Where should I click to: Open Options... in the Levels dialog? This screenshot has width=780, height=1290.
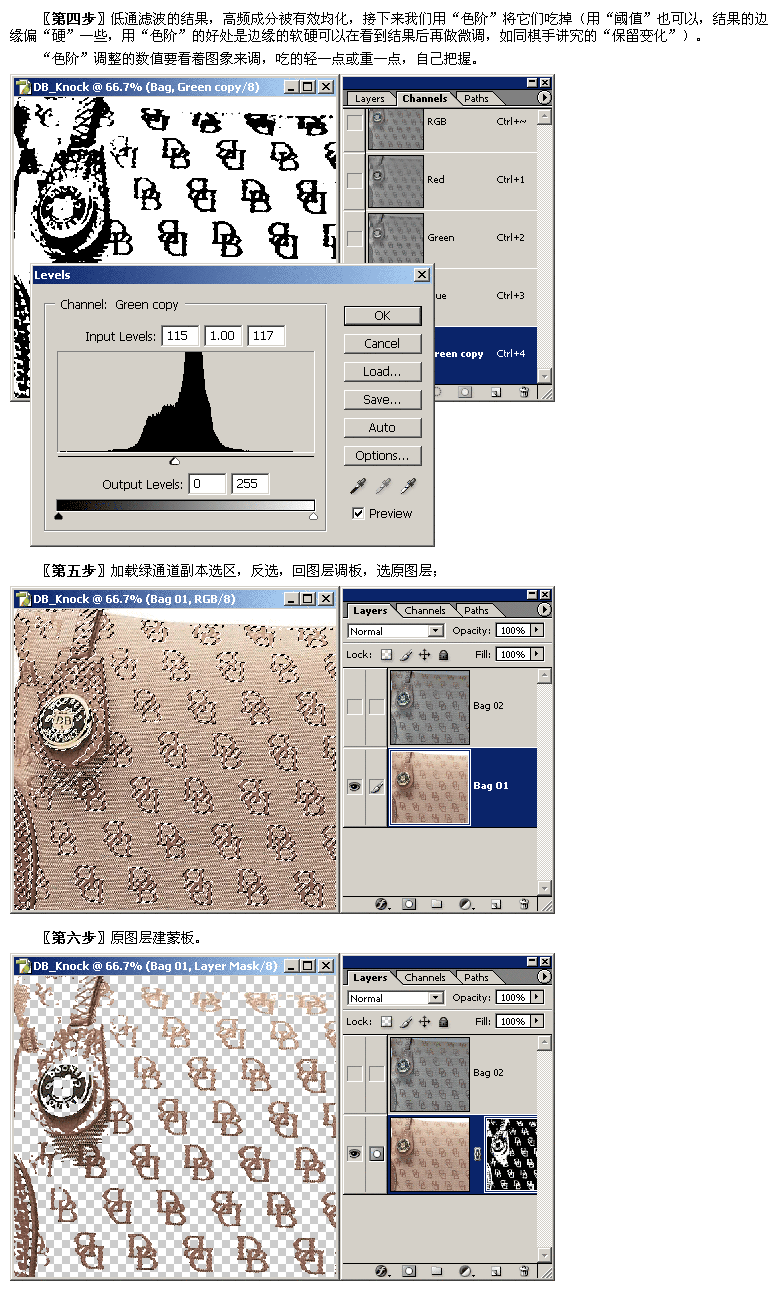[x=382, y=456]
